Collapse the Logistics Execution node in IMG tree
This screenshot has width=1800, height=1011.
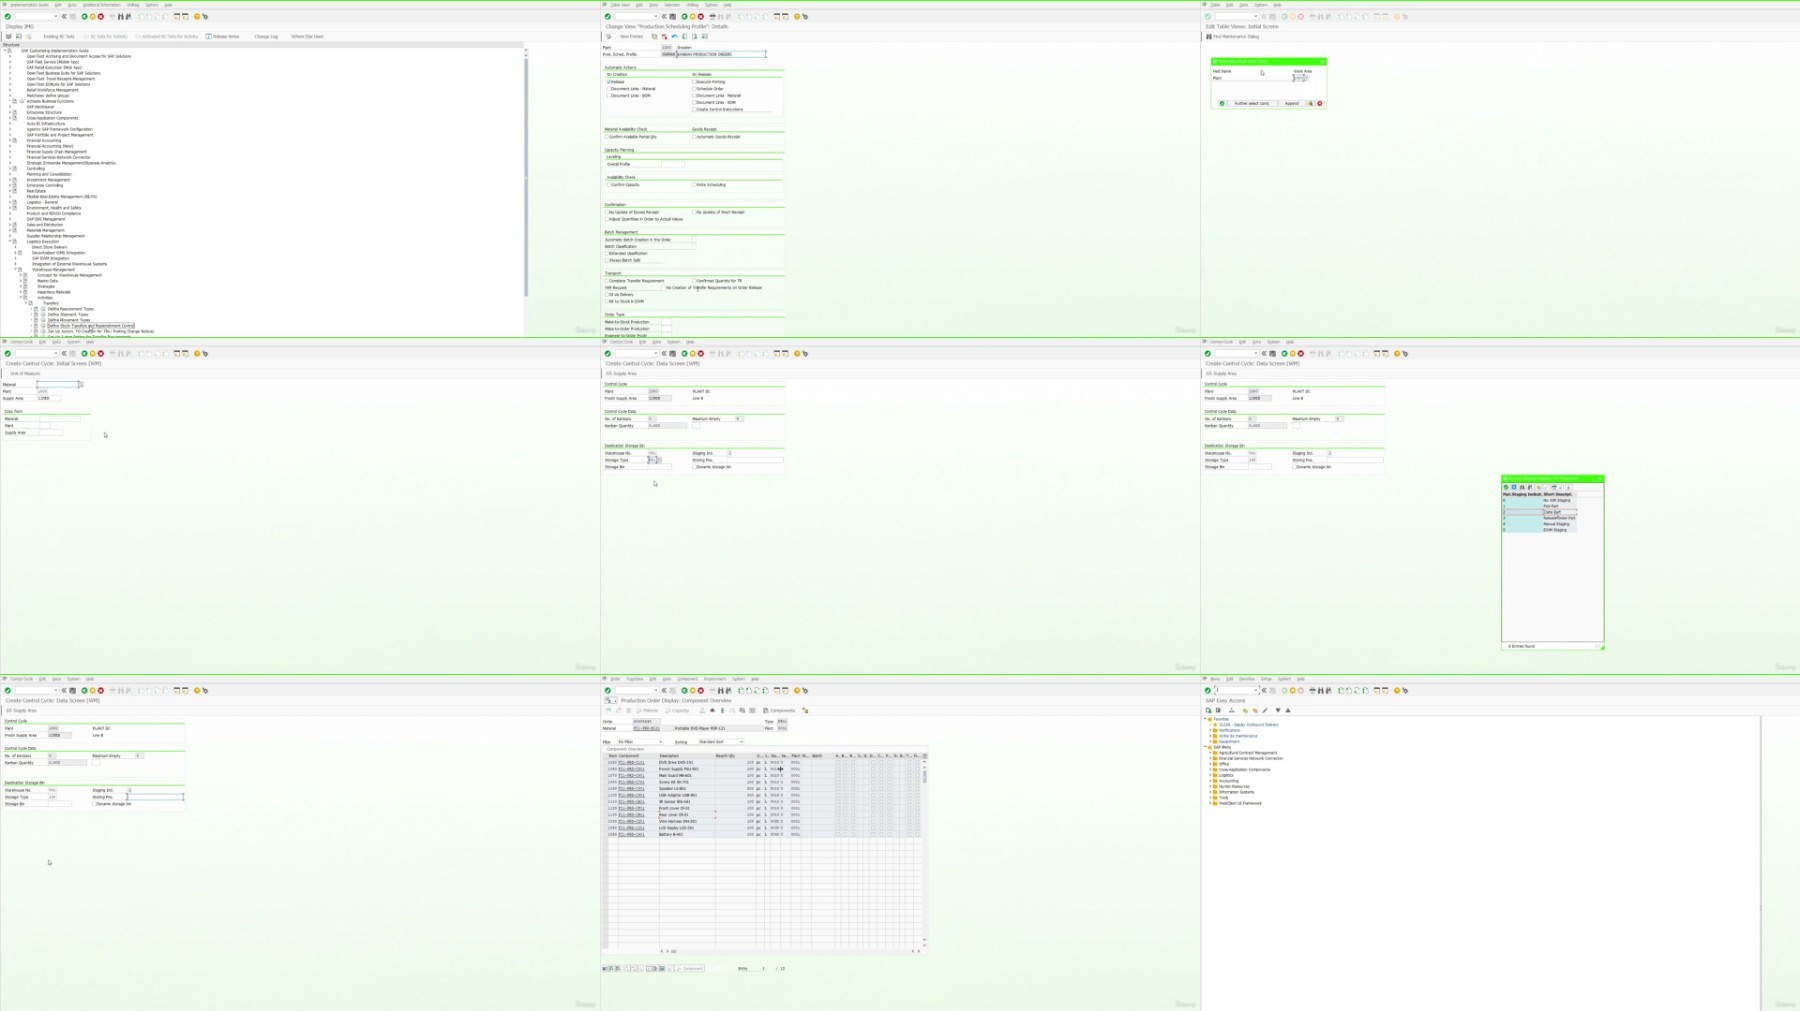(10, 242)
